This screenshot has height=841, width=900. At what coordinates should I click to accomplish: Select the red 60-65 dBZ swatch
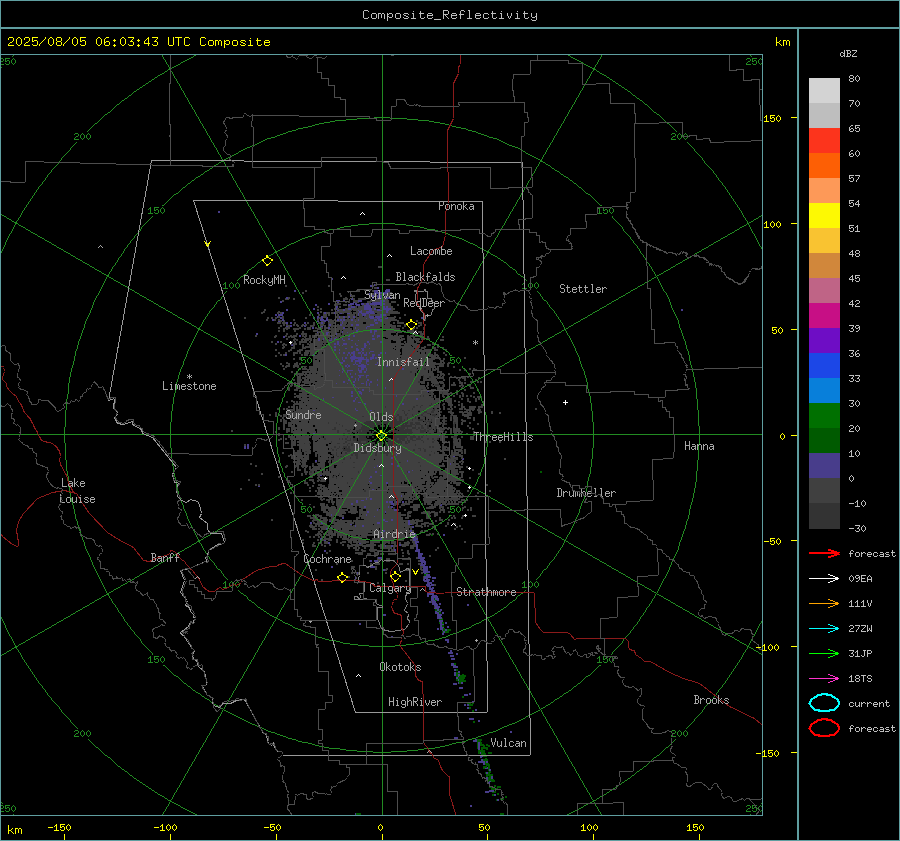(824, 141)
